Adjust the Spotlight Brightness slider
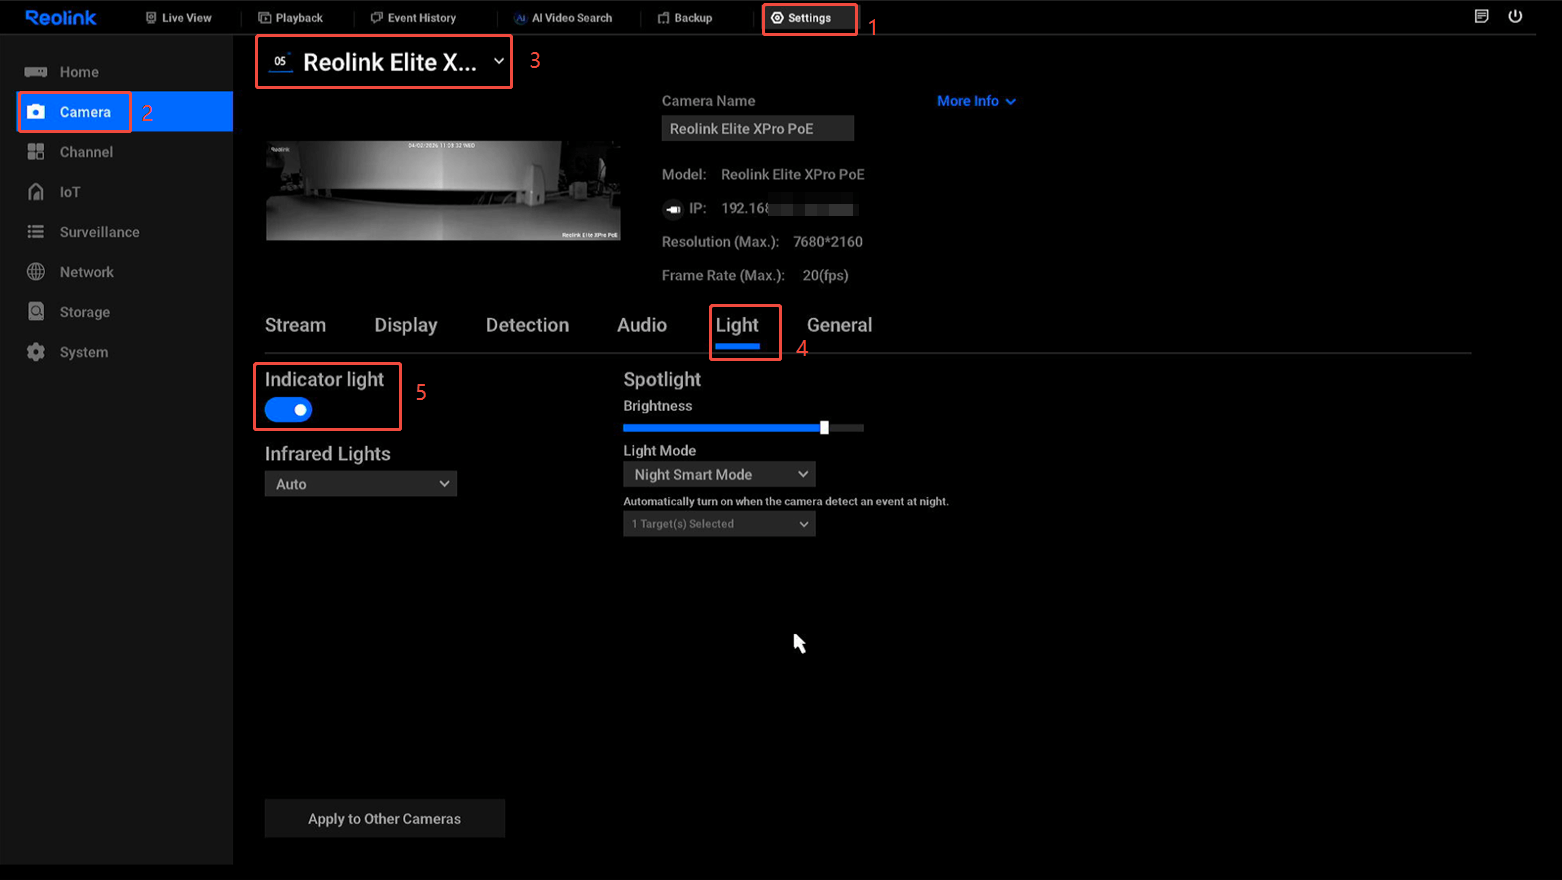 coord(824,428)
